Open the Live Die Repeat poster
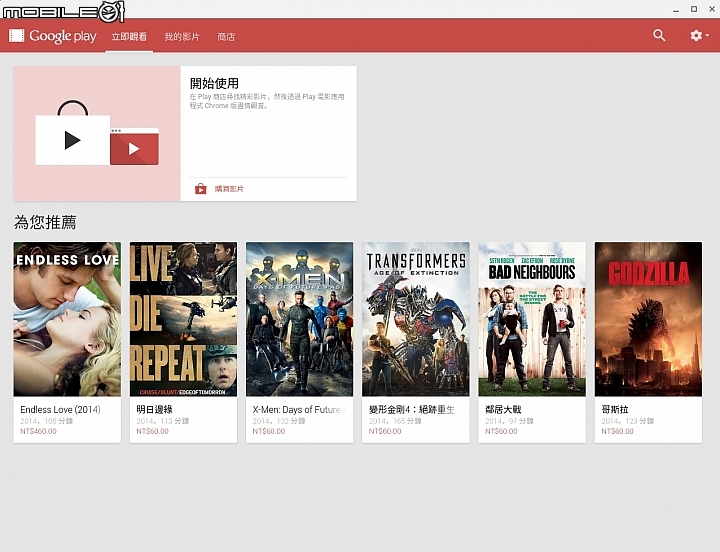Viewport: 720px width, 552px height. point(183,319)
